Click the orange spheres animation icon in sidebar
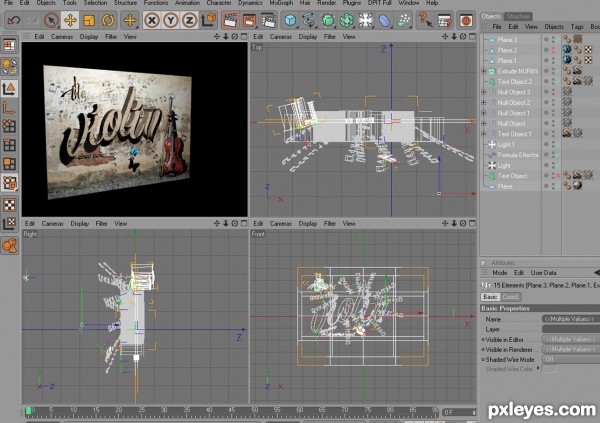 click(10, 245)
